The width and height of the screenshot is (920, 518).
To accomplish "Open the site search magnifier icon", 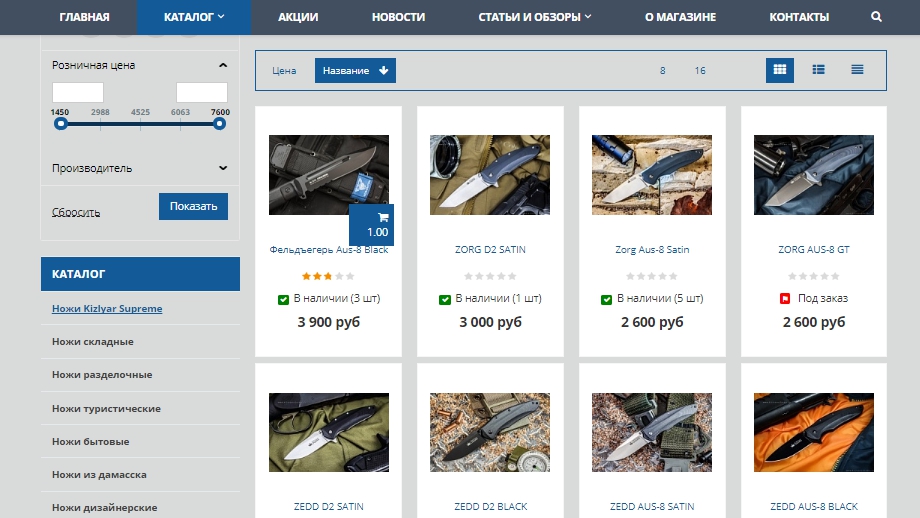I will (x=876, y=17).
